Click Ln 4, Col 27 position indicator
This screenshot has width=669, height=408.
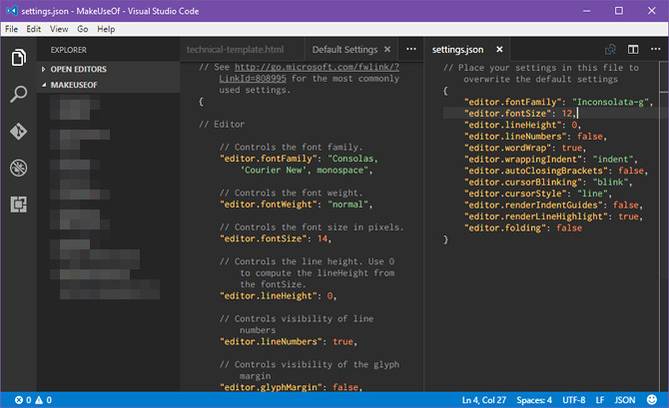pos(484,400)
